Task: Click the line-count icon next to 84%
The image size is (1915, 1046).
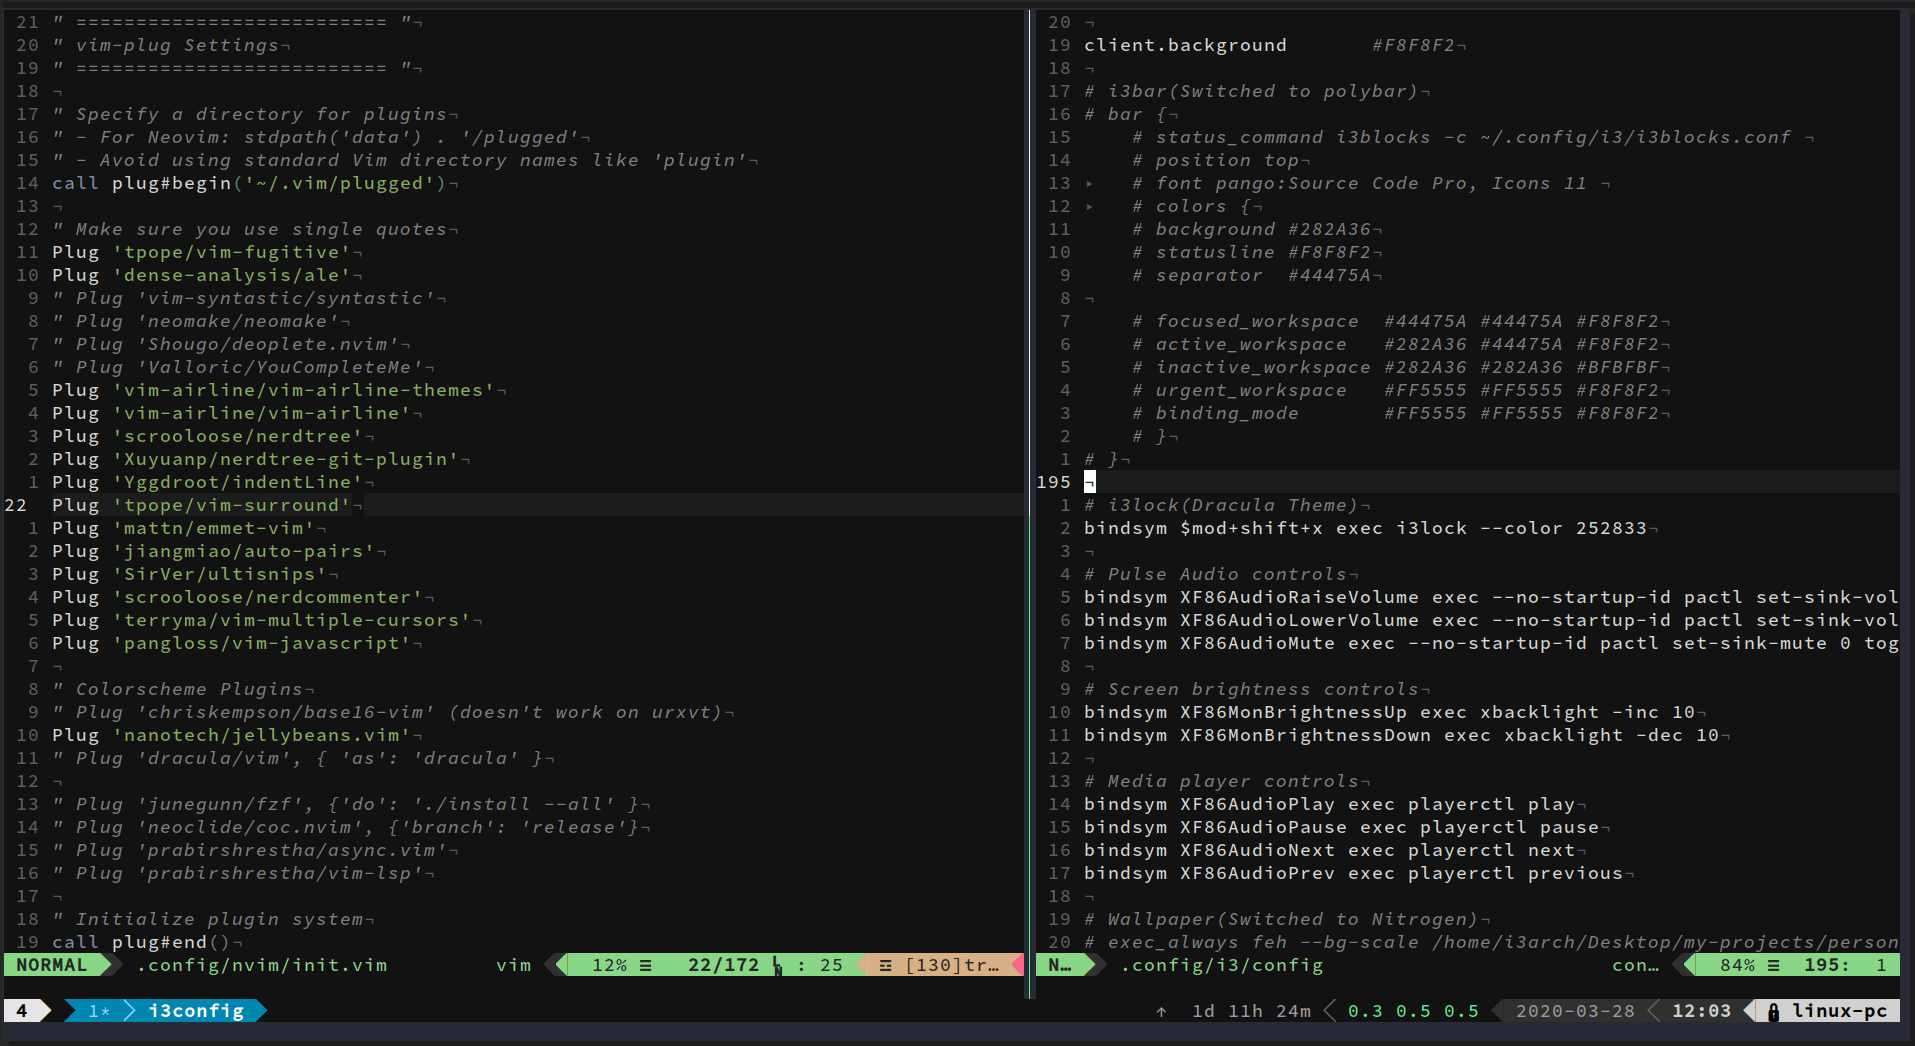Action: [x=1774, y=966]
